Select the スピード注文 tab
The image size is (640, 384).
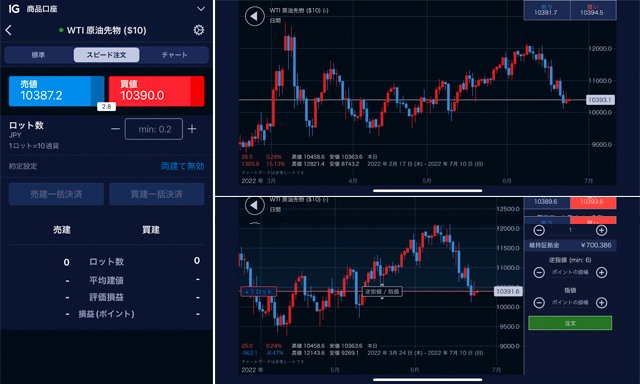[x=106, y=55]
